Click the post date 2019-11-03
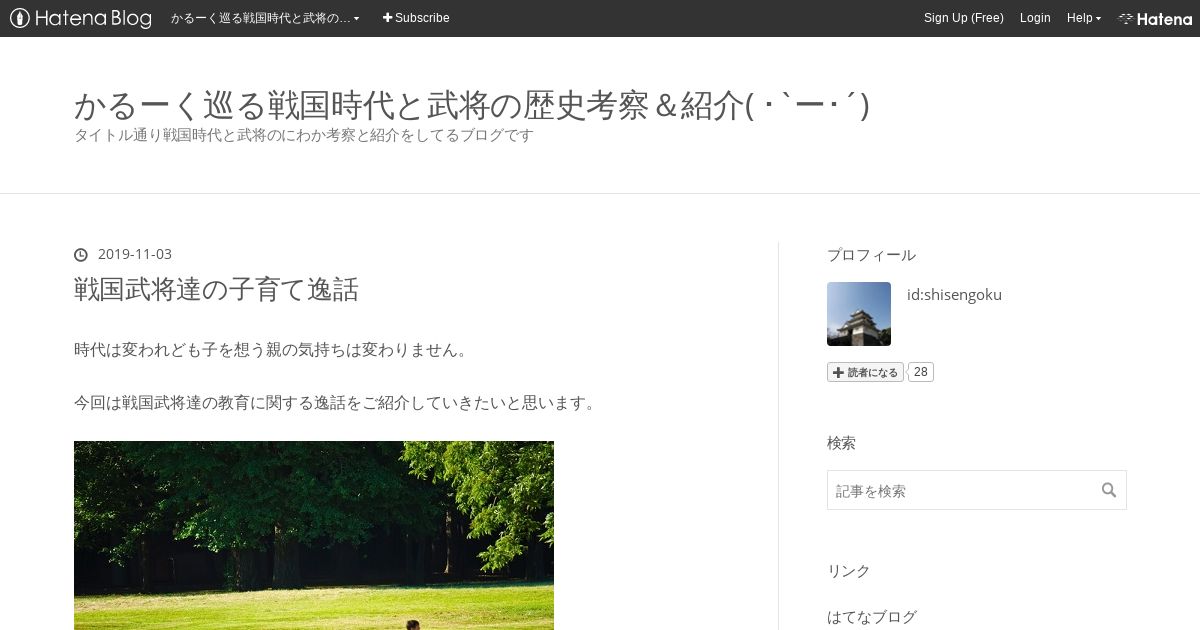Image resolution: width=1200 pixels, height=630 pixels. coord(135,254)
